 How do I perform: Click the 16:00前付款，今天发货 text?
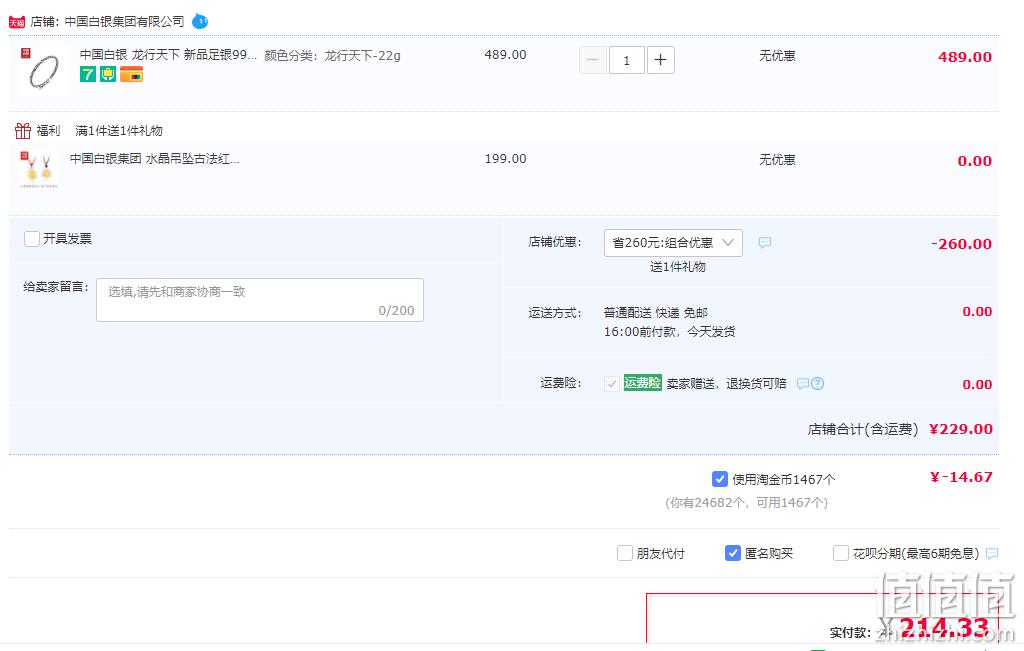point(669,332)
